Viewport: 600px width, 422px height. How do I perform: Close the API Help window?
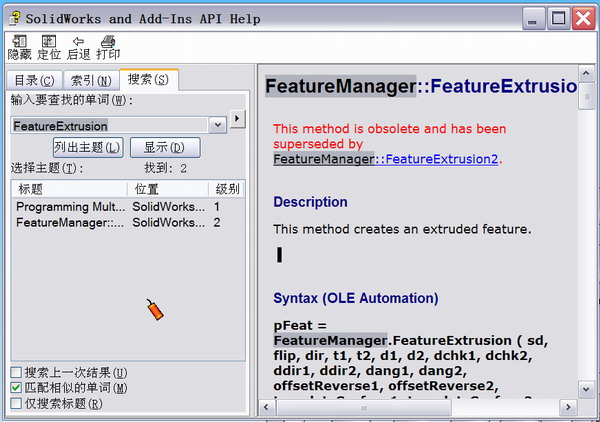tap(583, 18)
